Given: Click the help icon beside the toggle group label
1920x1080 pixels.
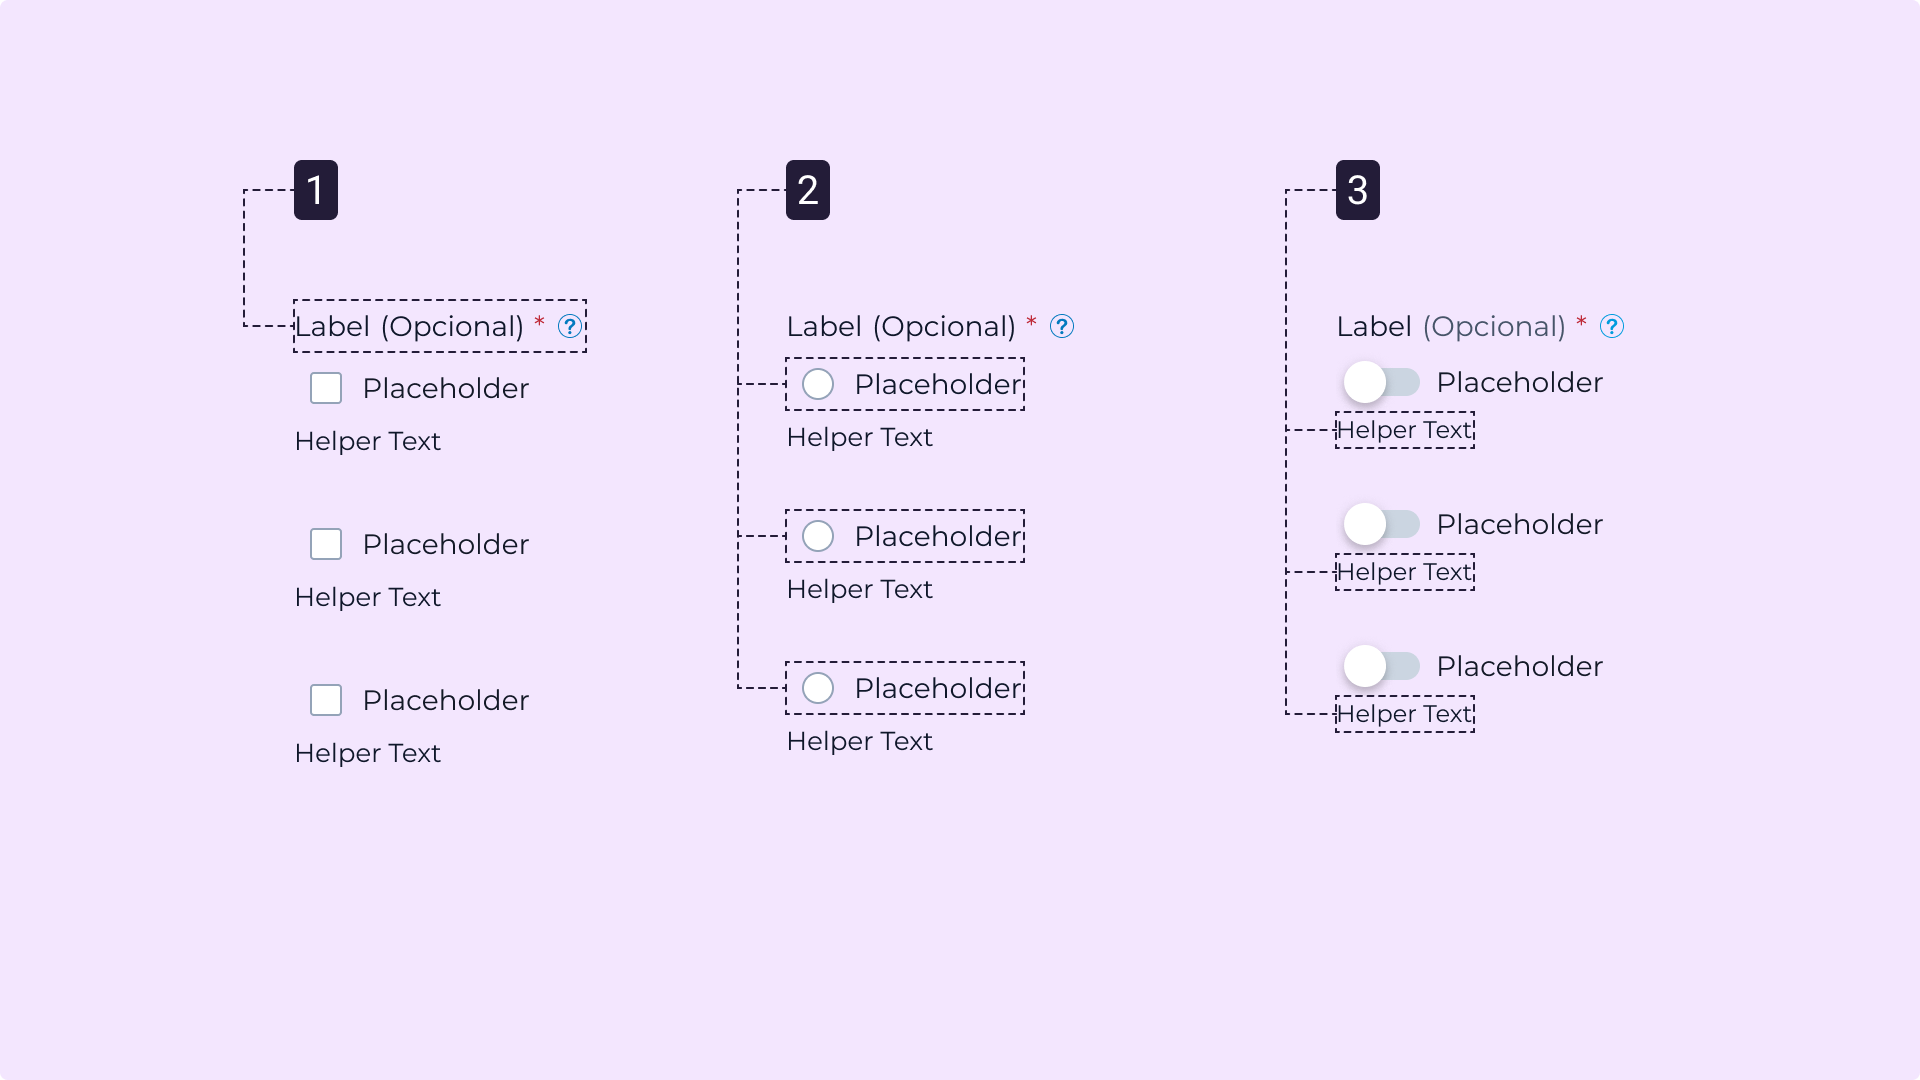Looking at the screenshot, I should 1612,327.
